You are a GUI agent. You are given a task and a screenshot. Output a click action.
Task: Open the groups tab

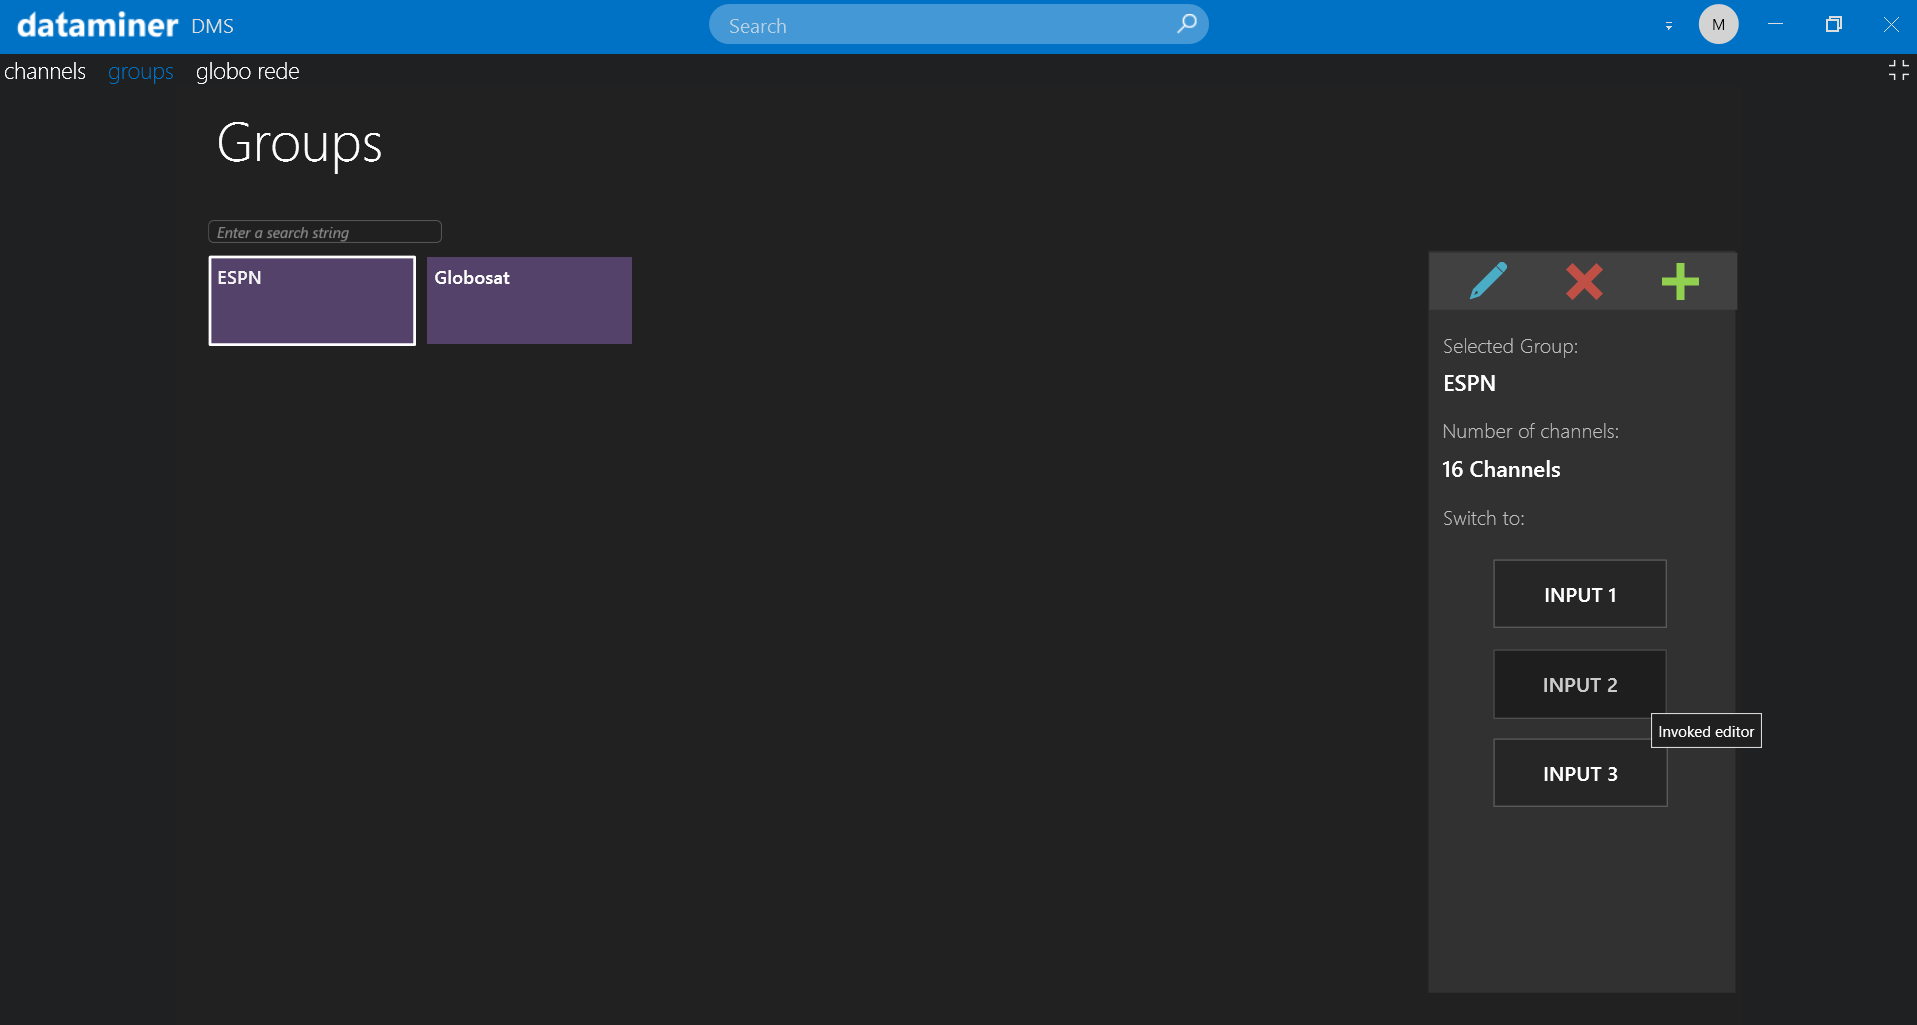point(141,72)
